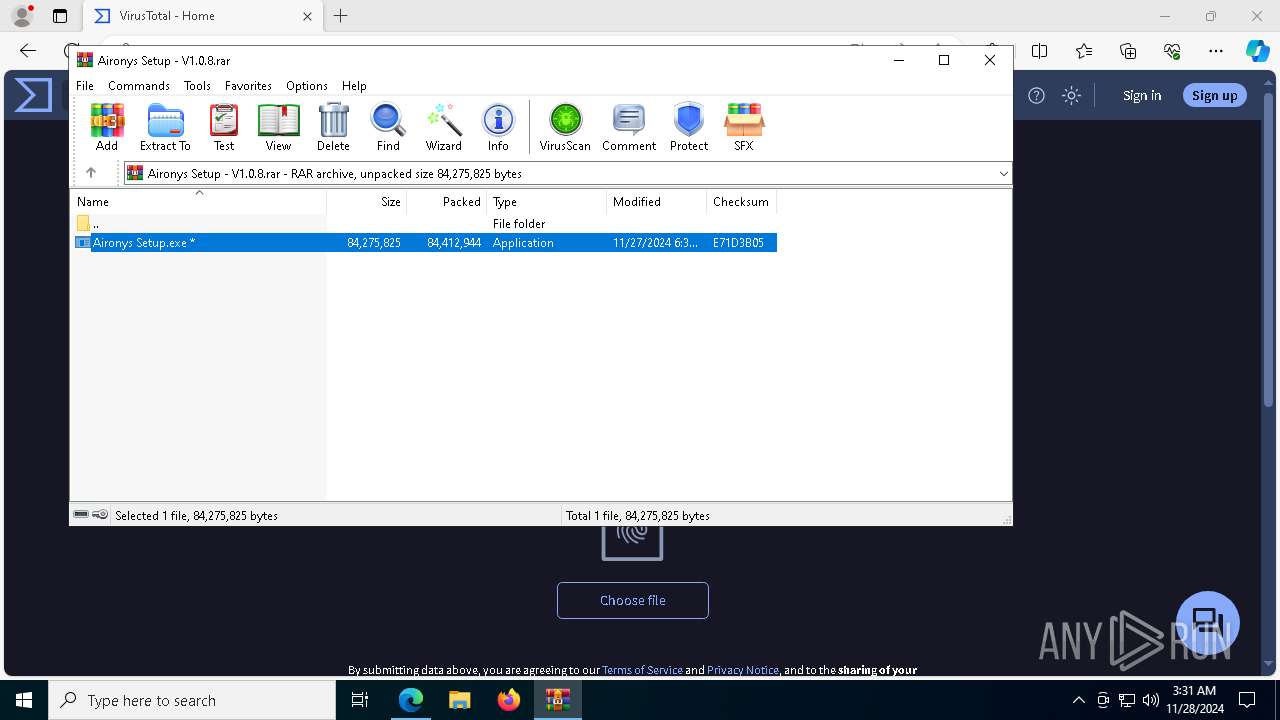Open the Favorites menu
This screenshot has height=720, width=1280.
point(248,86)
